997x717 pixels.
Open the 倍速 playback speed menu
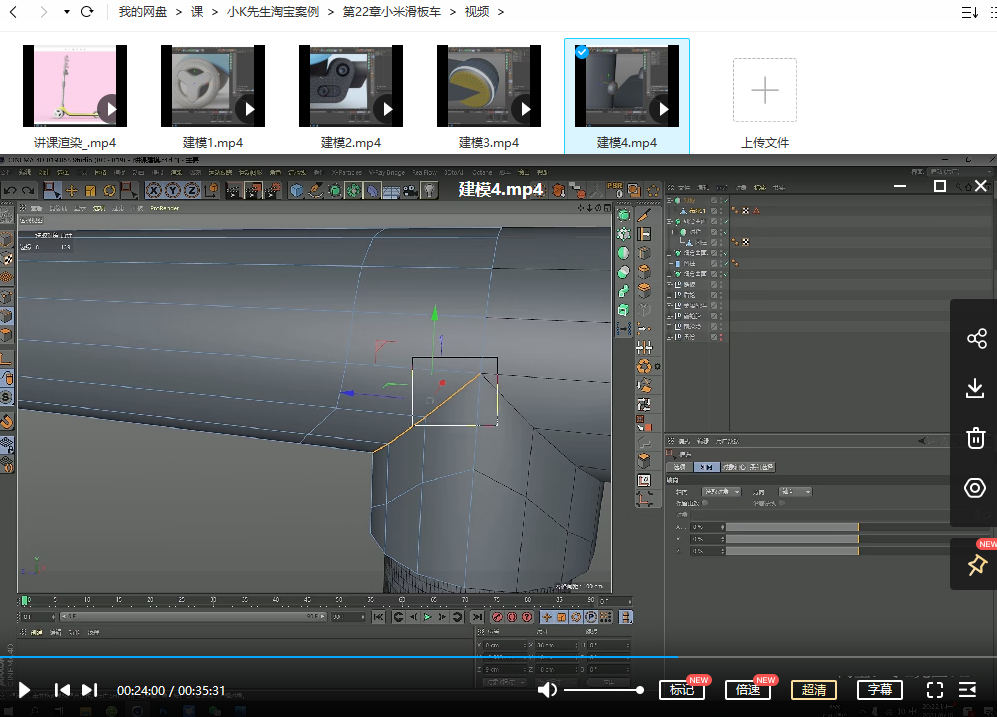(x=748, y=690)
